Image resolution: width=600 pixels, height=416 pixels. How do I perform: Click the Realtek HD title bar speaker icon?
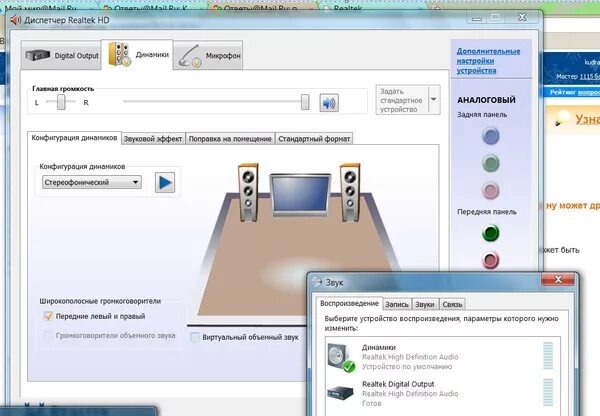(x=16, y=20)
